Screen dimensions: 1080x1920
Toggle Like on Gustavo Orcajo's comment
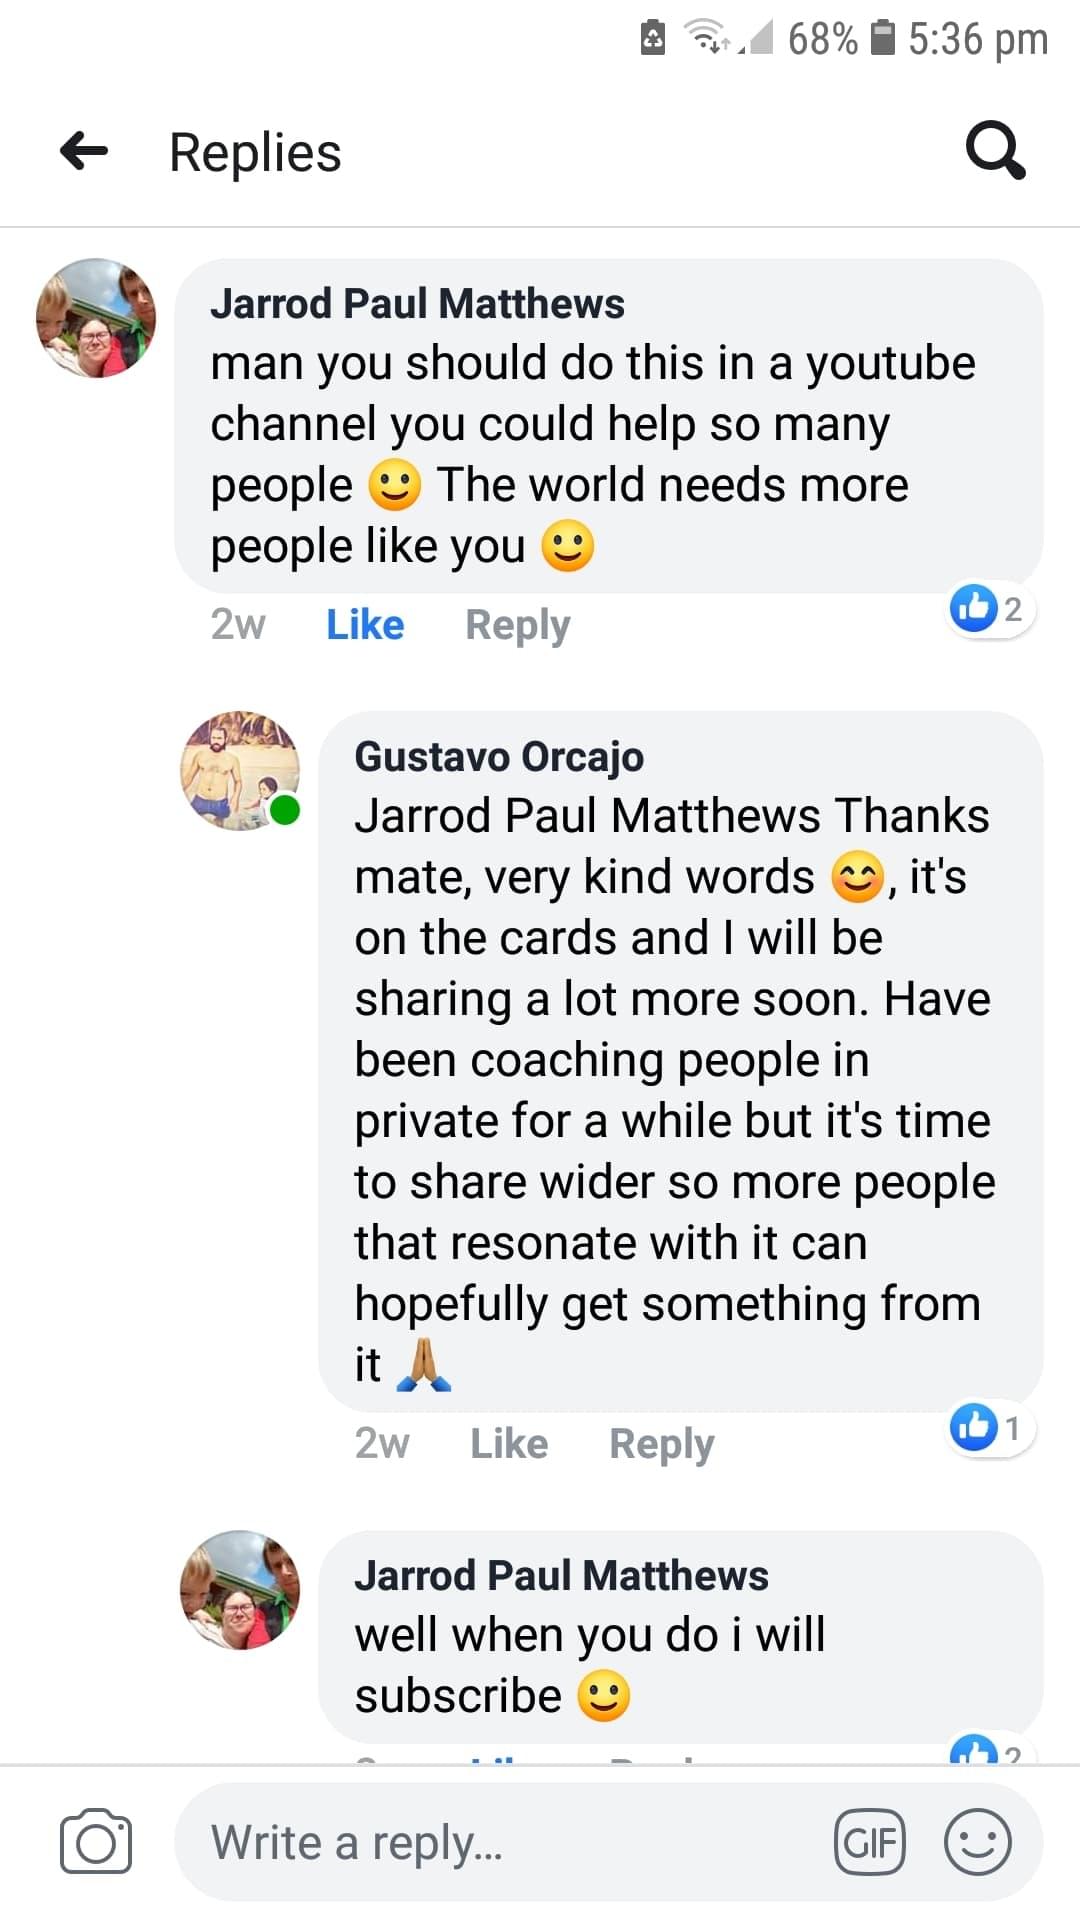point(509,1444)
